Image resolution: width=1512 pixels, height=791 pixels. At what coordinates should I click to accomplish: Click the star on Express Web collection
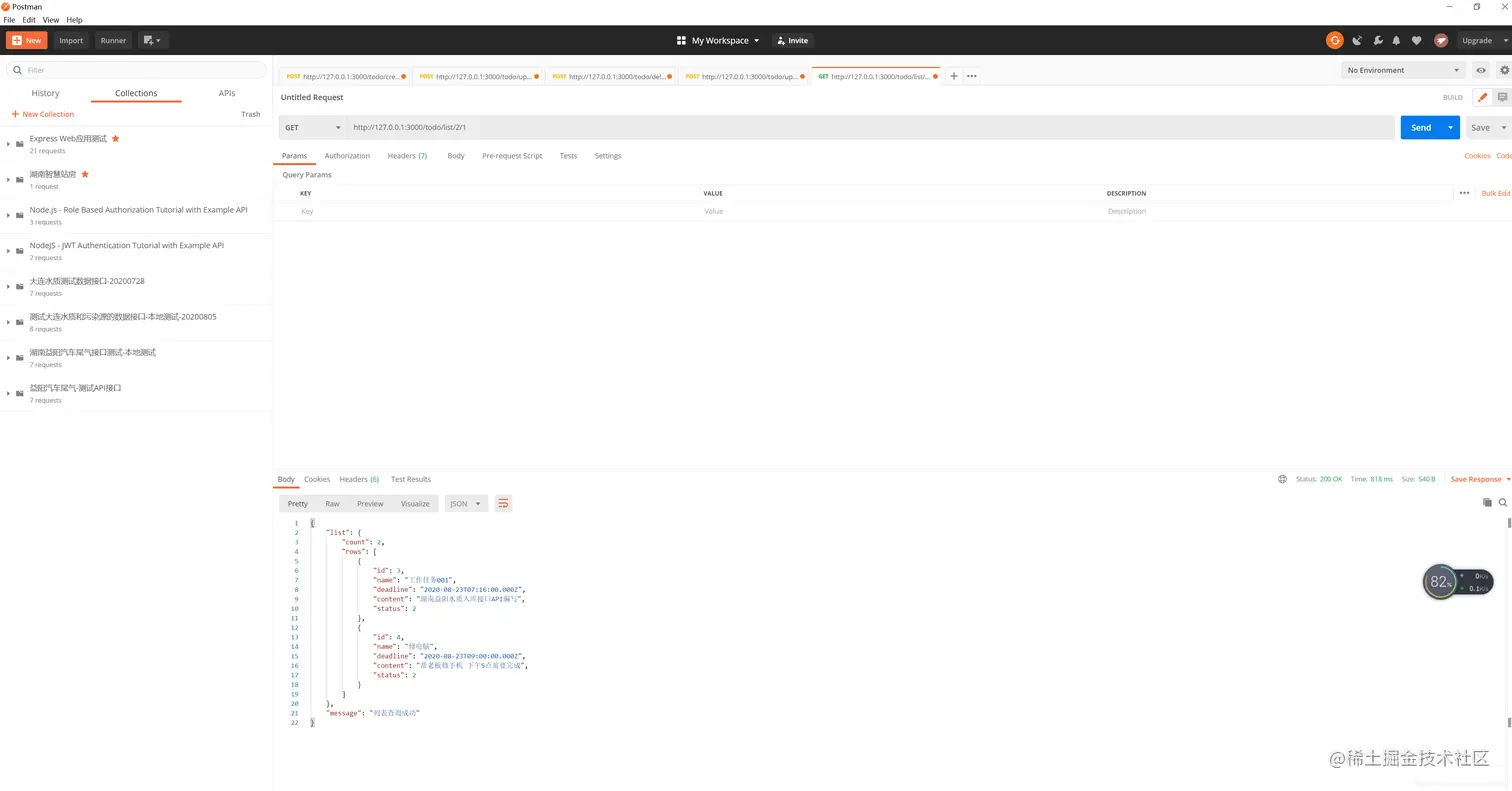115,138
